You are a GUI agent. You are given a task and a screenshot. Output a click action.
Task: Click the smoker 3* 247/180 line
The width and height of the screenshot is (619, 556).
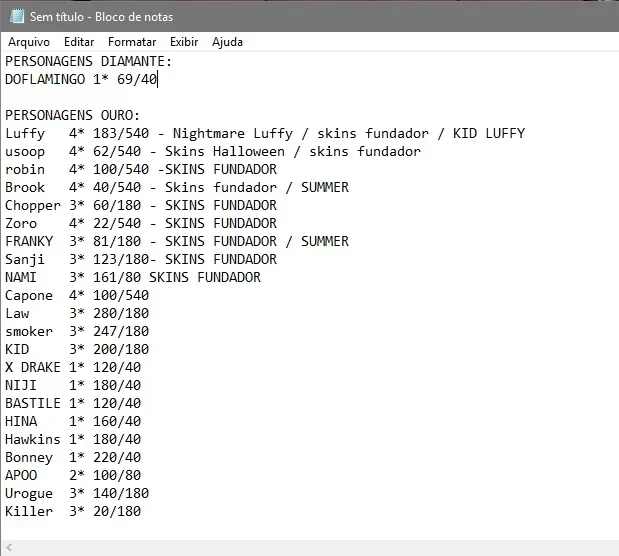pyautogui.click(x=77, y=331)
